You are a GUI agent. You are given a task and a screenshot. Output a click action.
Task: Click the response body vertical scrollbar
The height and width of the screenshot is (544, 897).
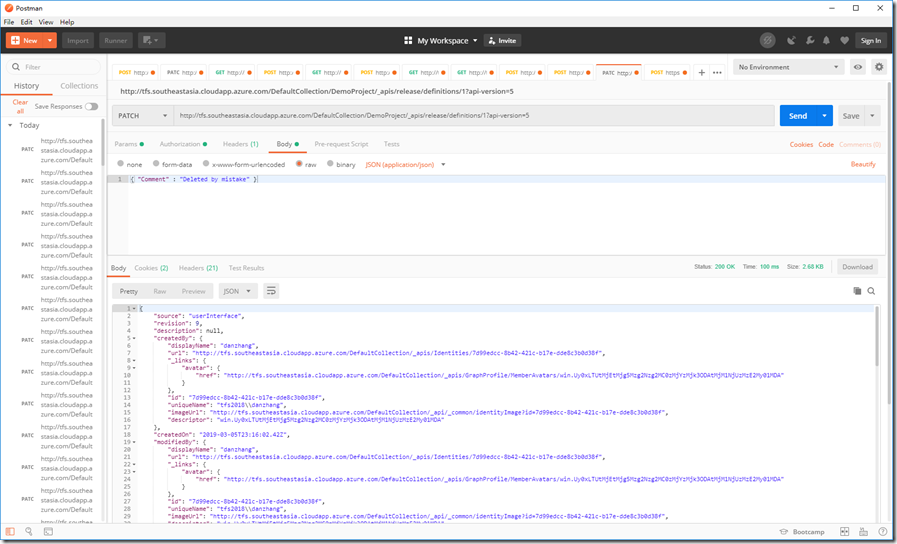876,337
